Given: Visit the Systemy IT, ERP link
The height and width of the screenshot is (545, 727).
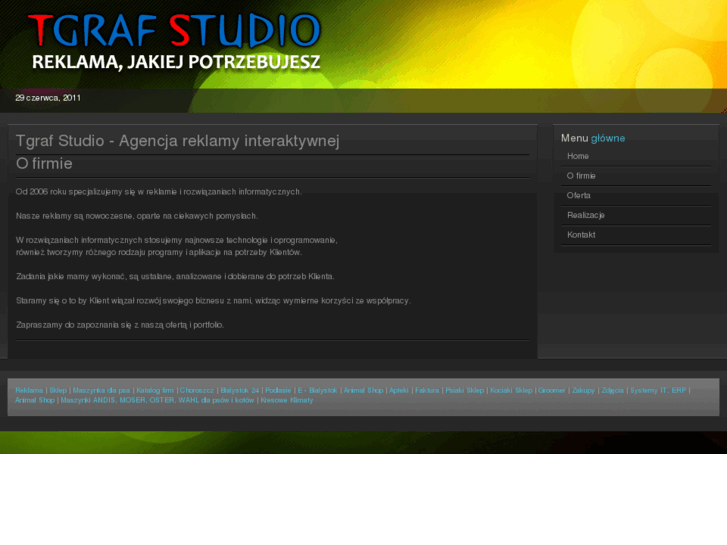Looking at the screenshot, I should click(x=658, y=390).
